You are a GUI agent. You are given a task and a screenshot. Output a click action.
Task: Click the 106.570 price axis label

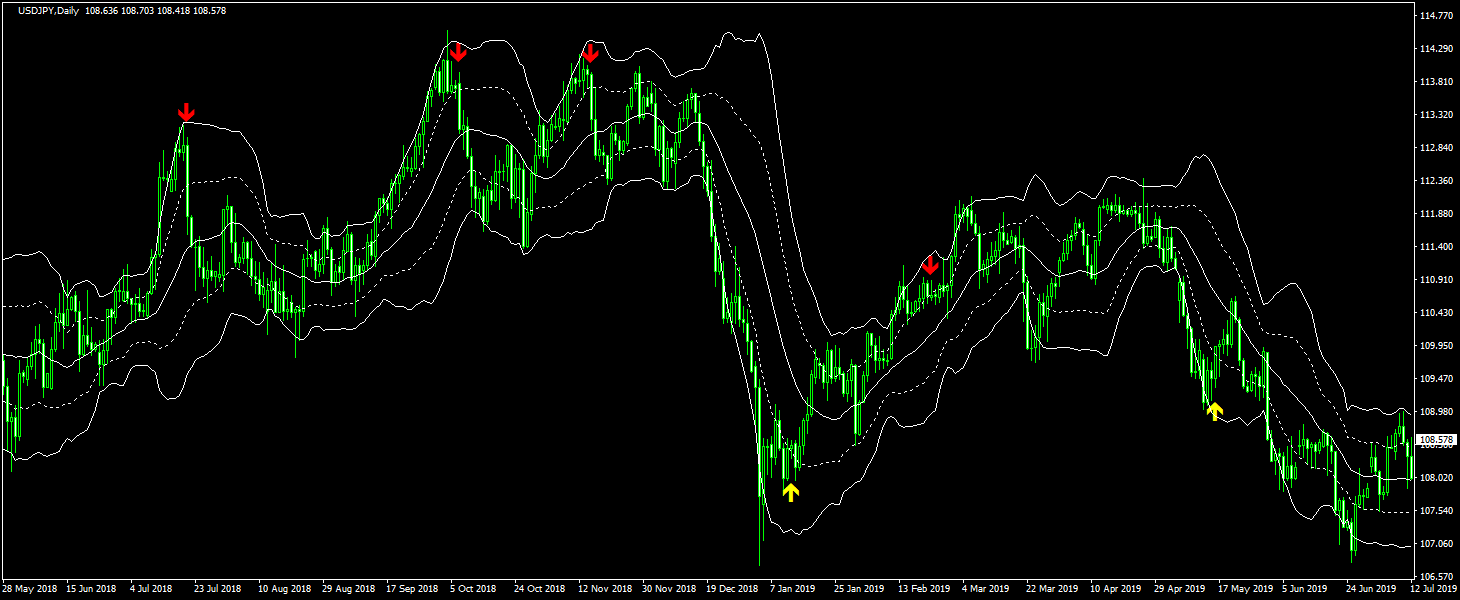click(1436, 577)
